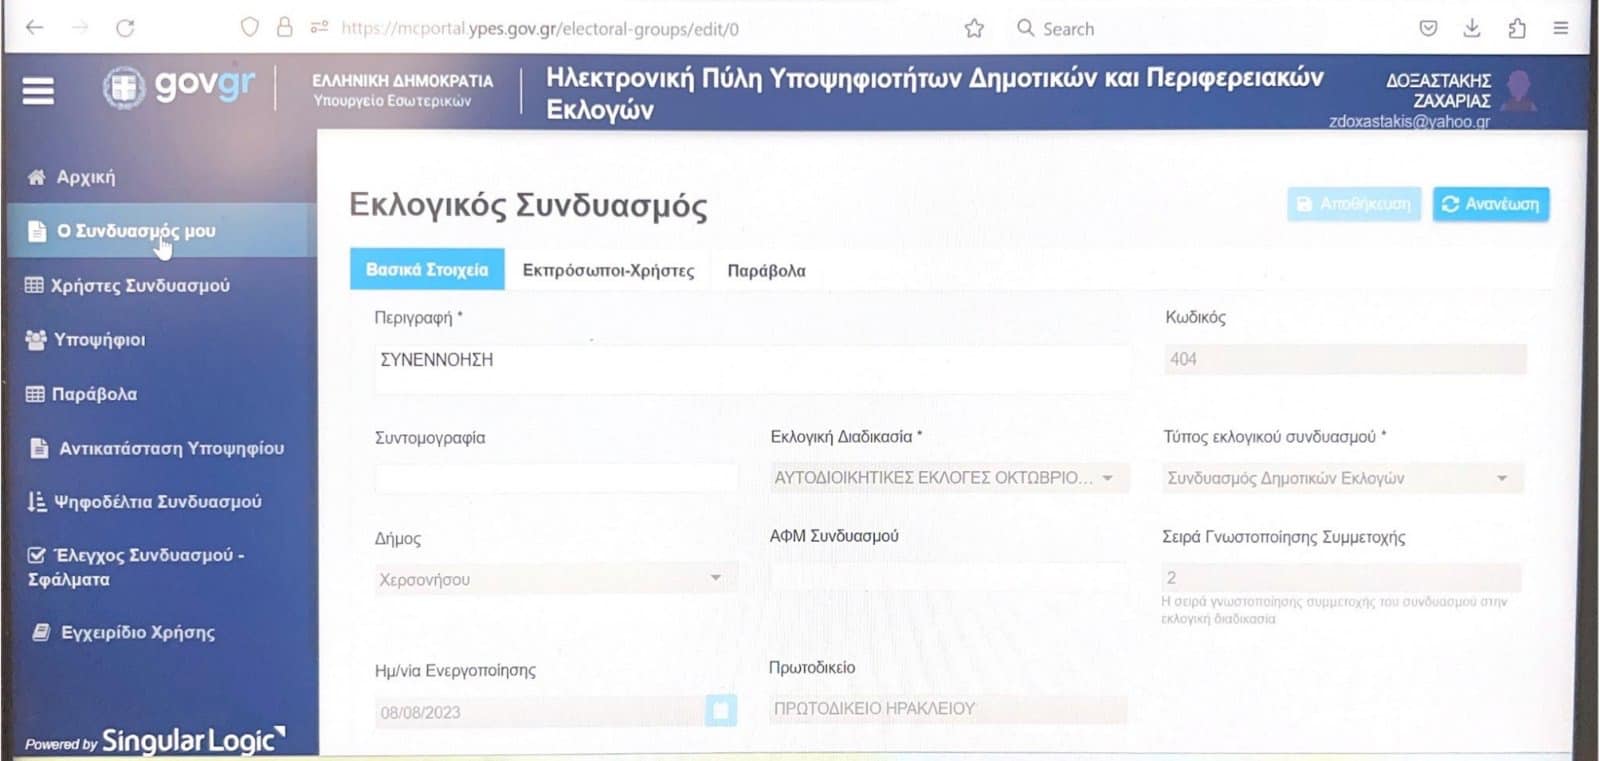The height and width of the screenshot is (761, 1600).
Task: Click the Πρωτοδικείο field showing ΠΡΩΤΟΔΙΚΕΙΟ ΗΡΑΚΛΕΙΟΥ
Action: 947,709
